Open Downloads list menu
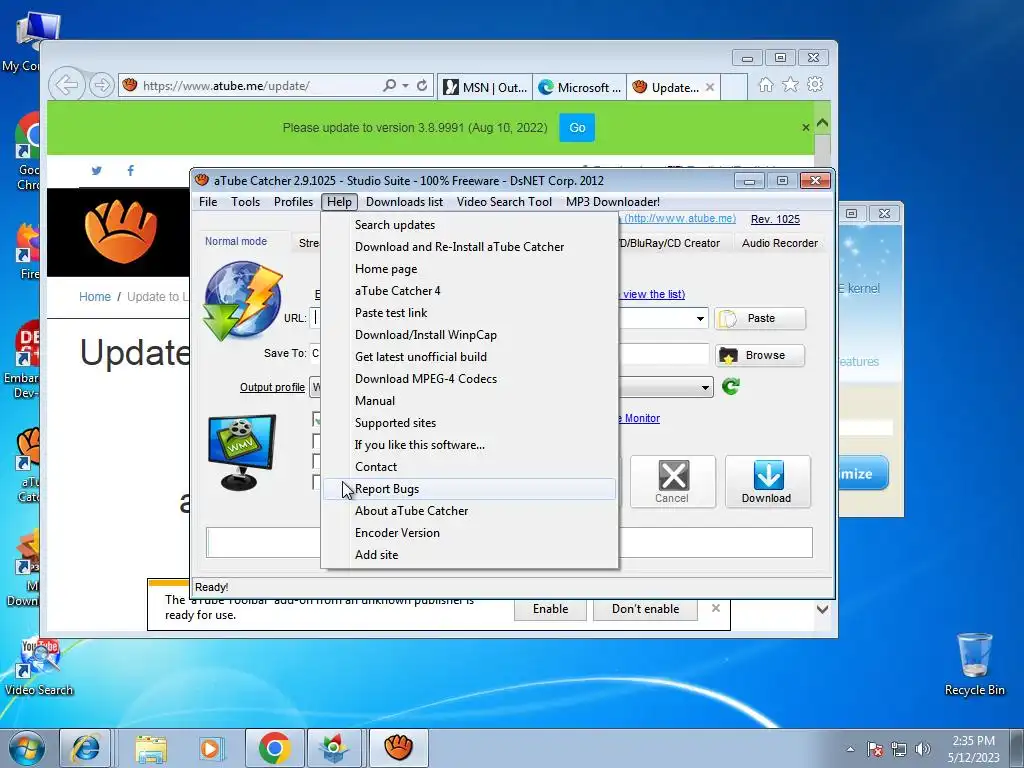This screenshot has width=1024, height=768. [x=404, y=202]
